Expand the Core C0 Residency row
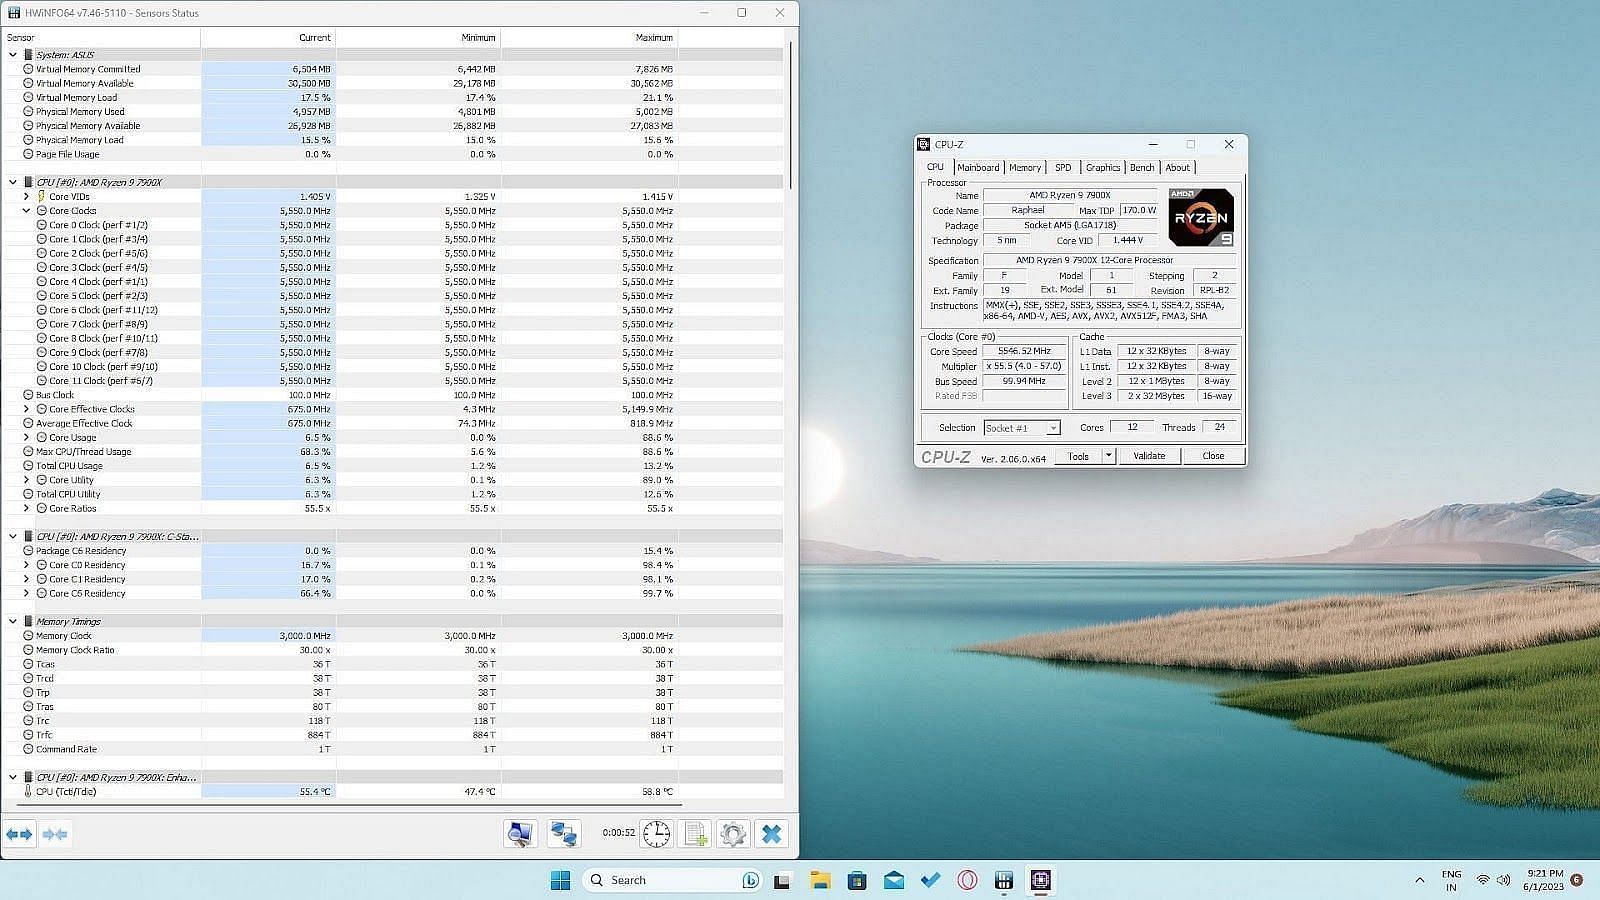 click(x=27, y=565)
